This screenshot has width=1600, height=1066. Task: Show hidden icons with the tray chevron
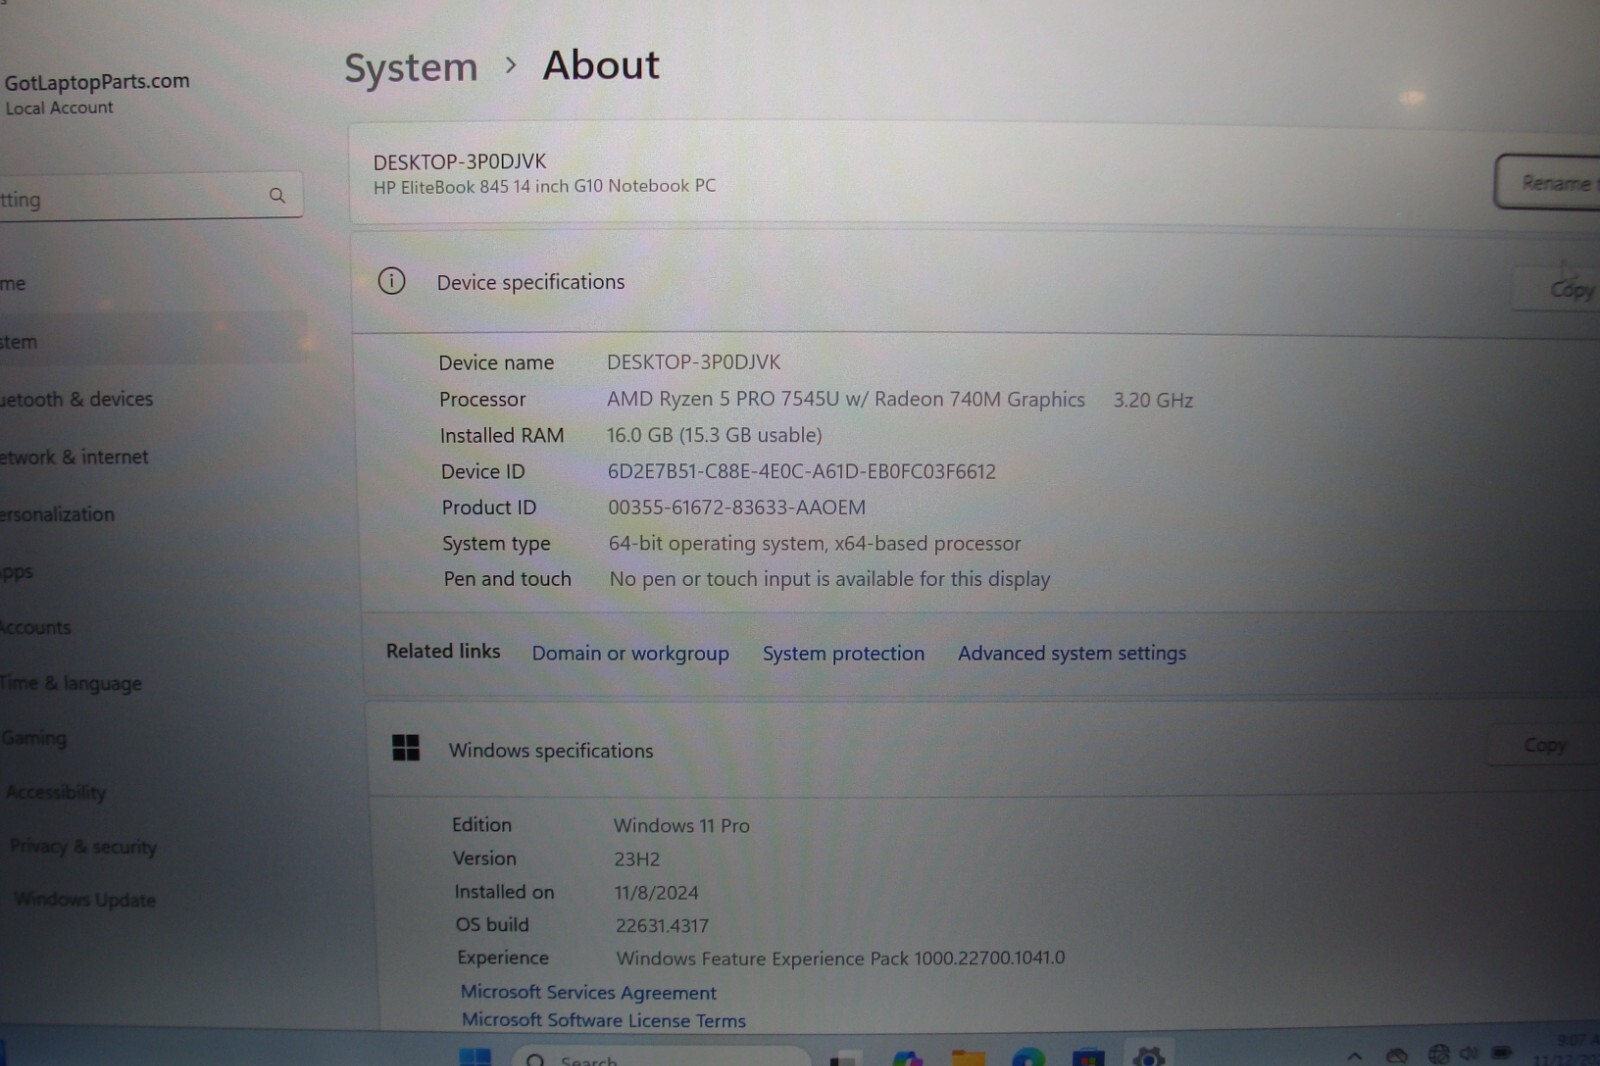1354,1055
